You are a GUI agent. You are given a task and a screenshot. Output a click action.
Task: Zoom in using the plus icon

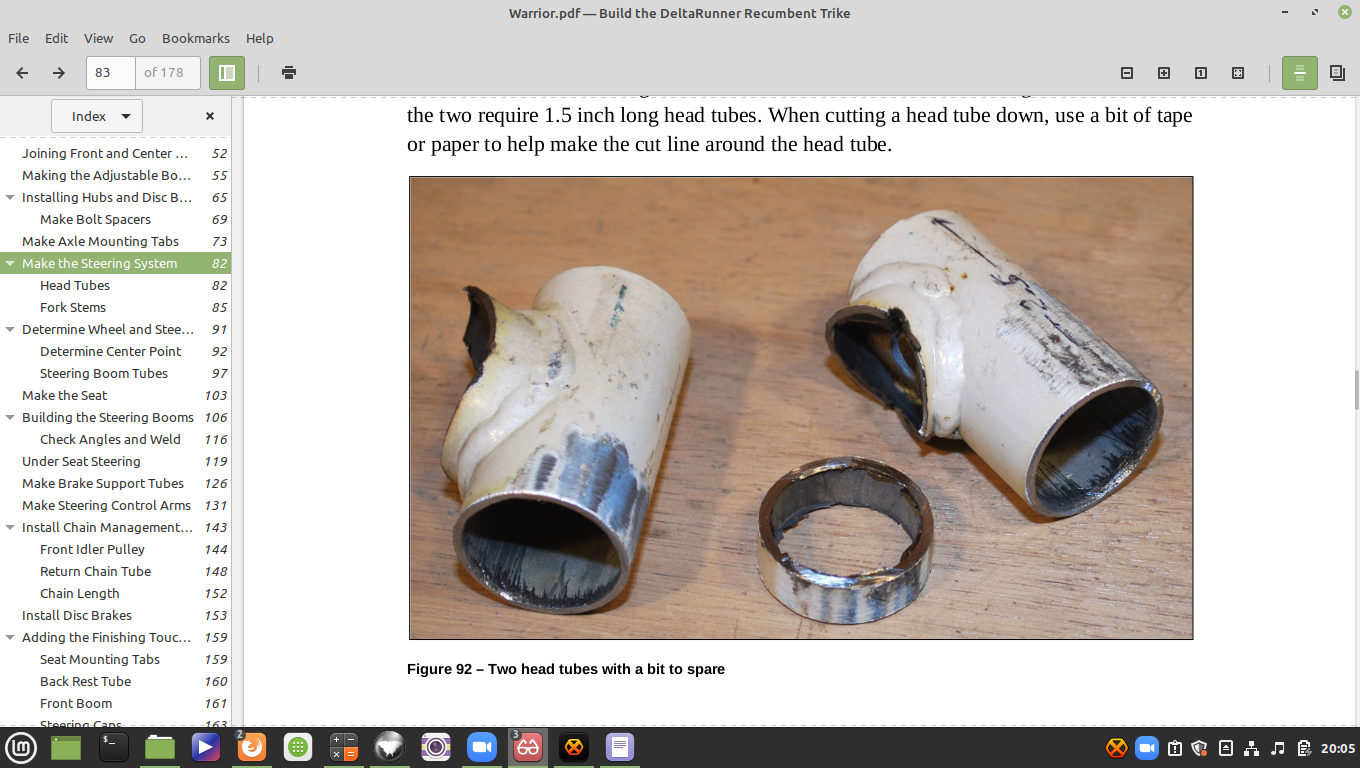click(1164, 73)
